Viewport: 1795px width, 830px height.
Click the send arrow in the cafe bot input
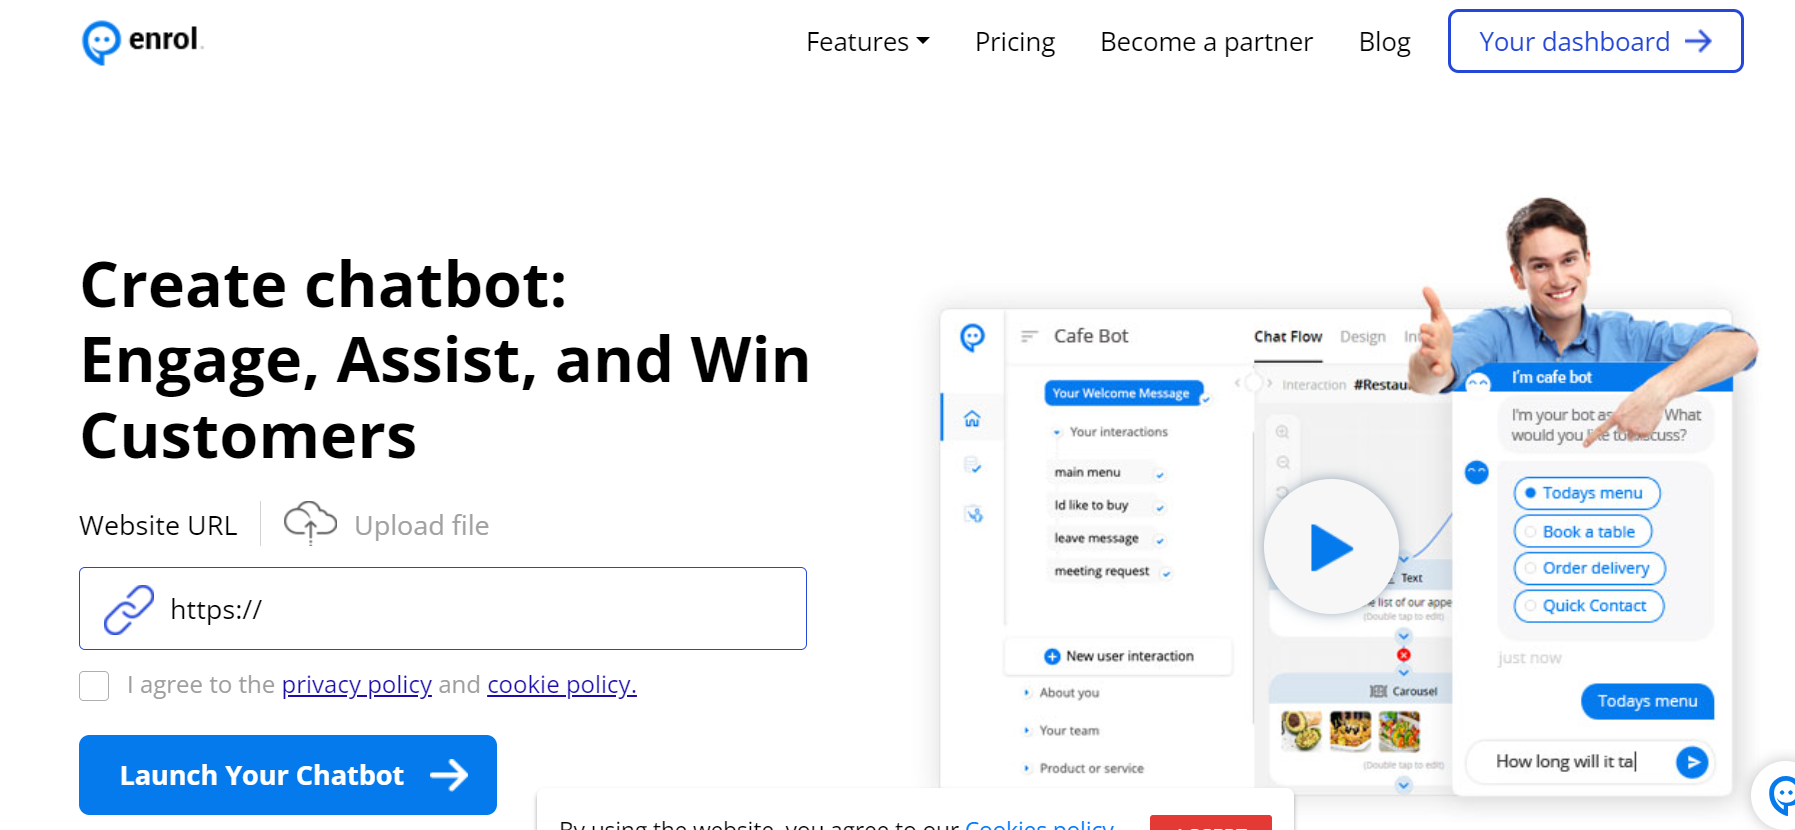click(1692, 762)
